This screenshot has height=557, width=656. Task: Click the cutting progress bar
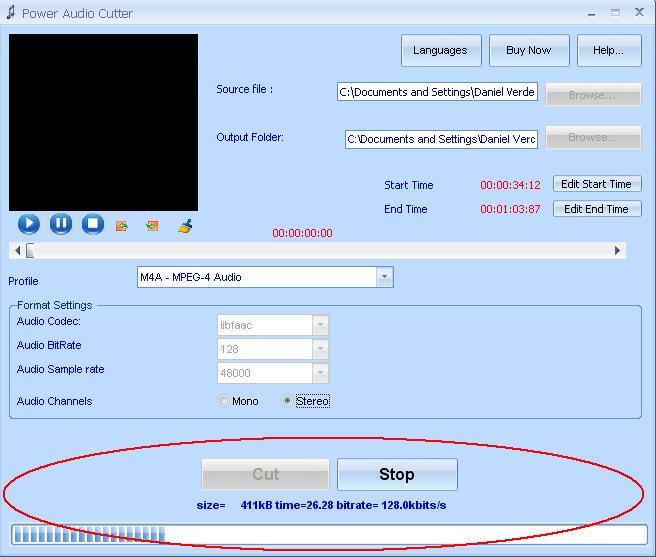point(330,534)
